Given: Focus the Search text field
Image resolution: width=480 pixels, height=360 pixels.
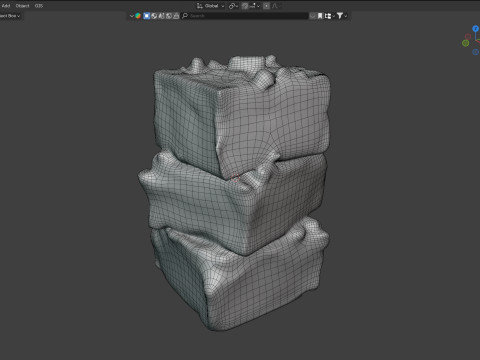Looking at the screenshot, I should [245, 16].
